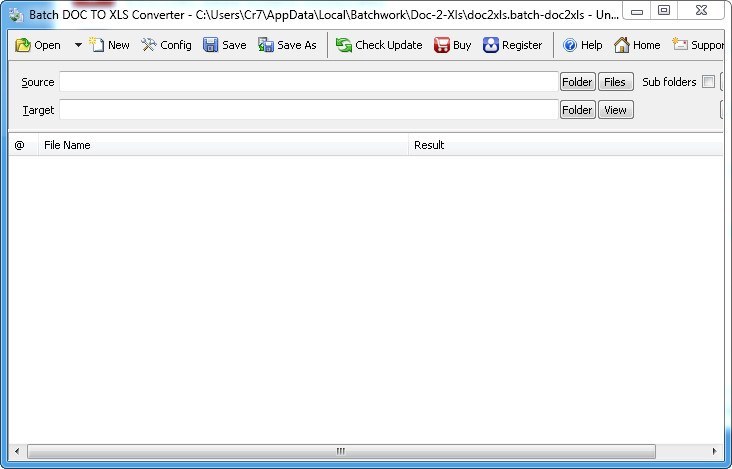Click the horizontal scrollbar right arrow
This screenshot has height=469, width=732.
click(714, 451)
